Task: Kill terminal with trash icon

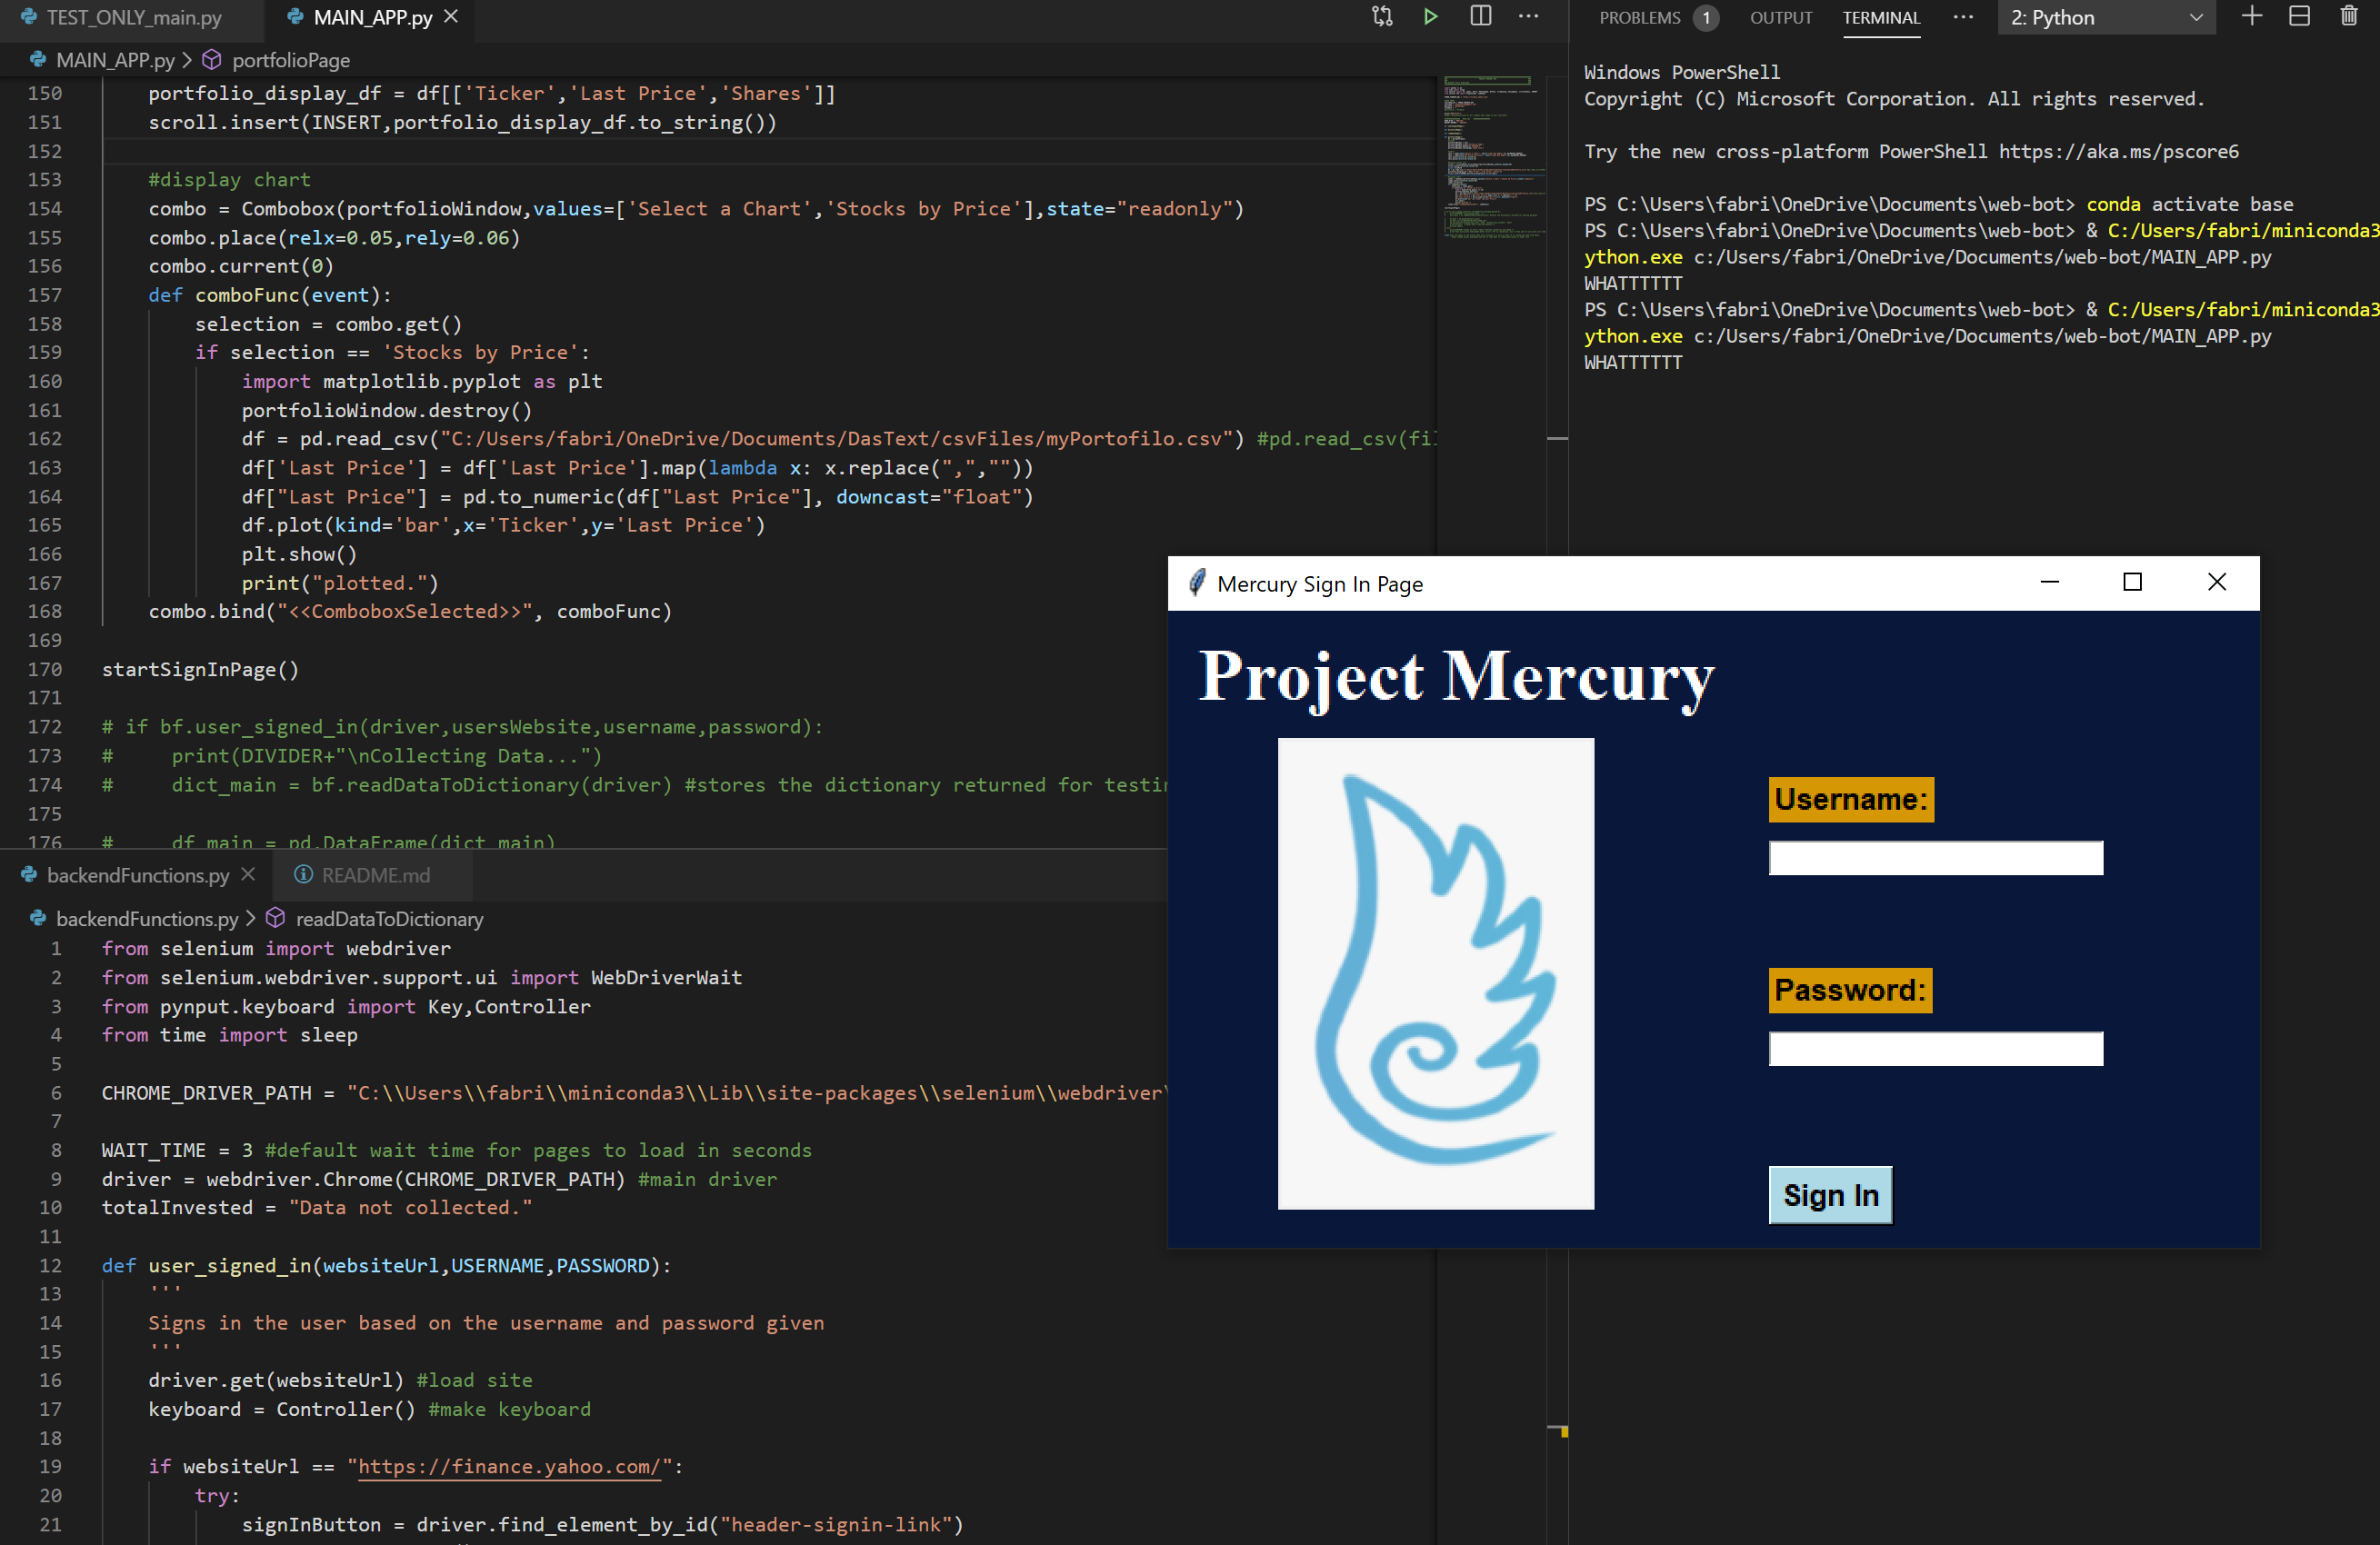Action: click(2348, 17)
